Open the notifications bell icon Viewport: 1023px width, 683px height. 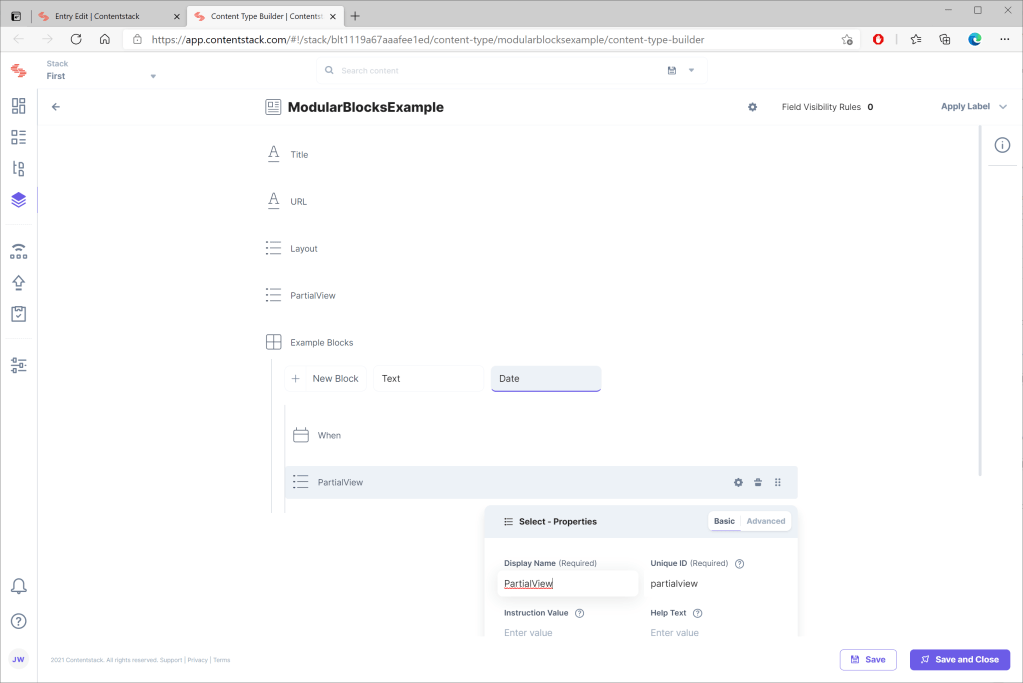pyautogui.click(x=18, y=586)
